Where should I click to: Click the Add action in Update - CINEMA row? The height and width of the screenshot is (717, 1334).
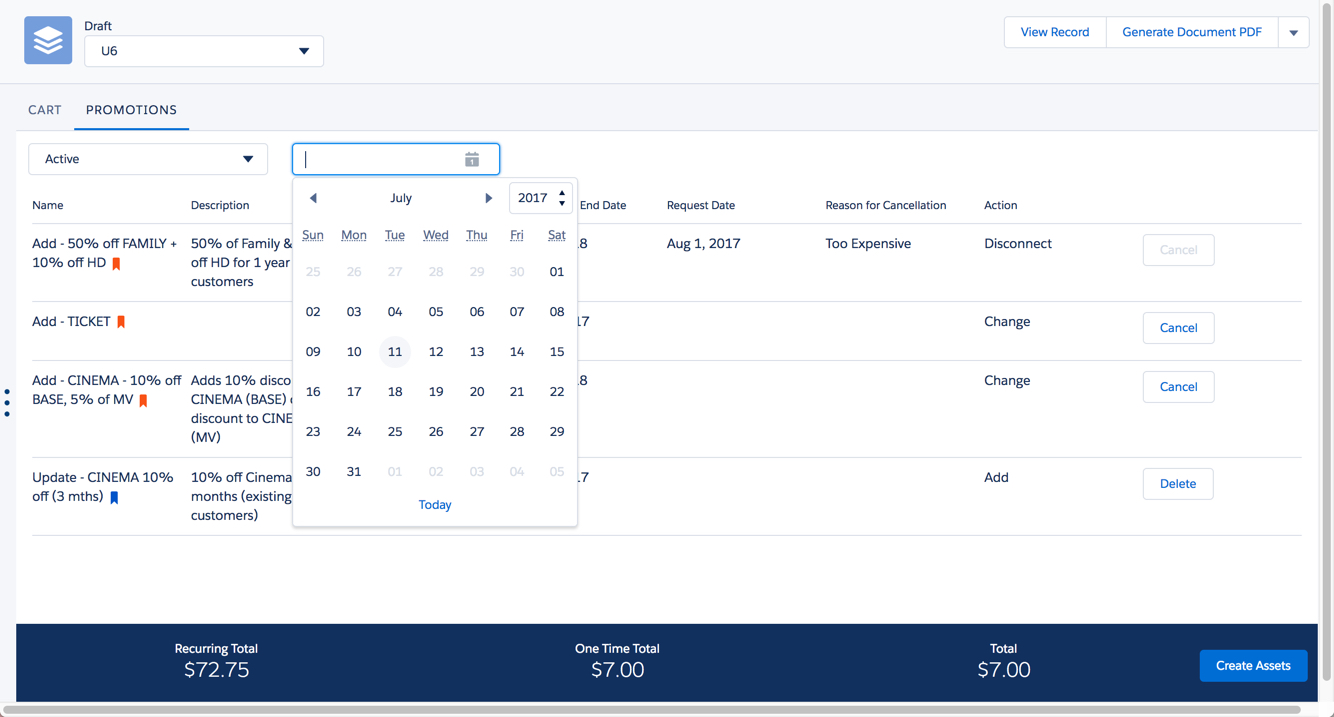click(996, 478)
